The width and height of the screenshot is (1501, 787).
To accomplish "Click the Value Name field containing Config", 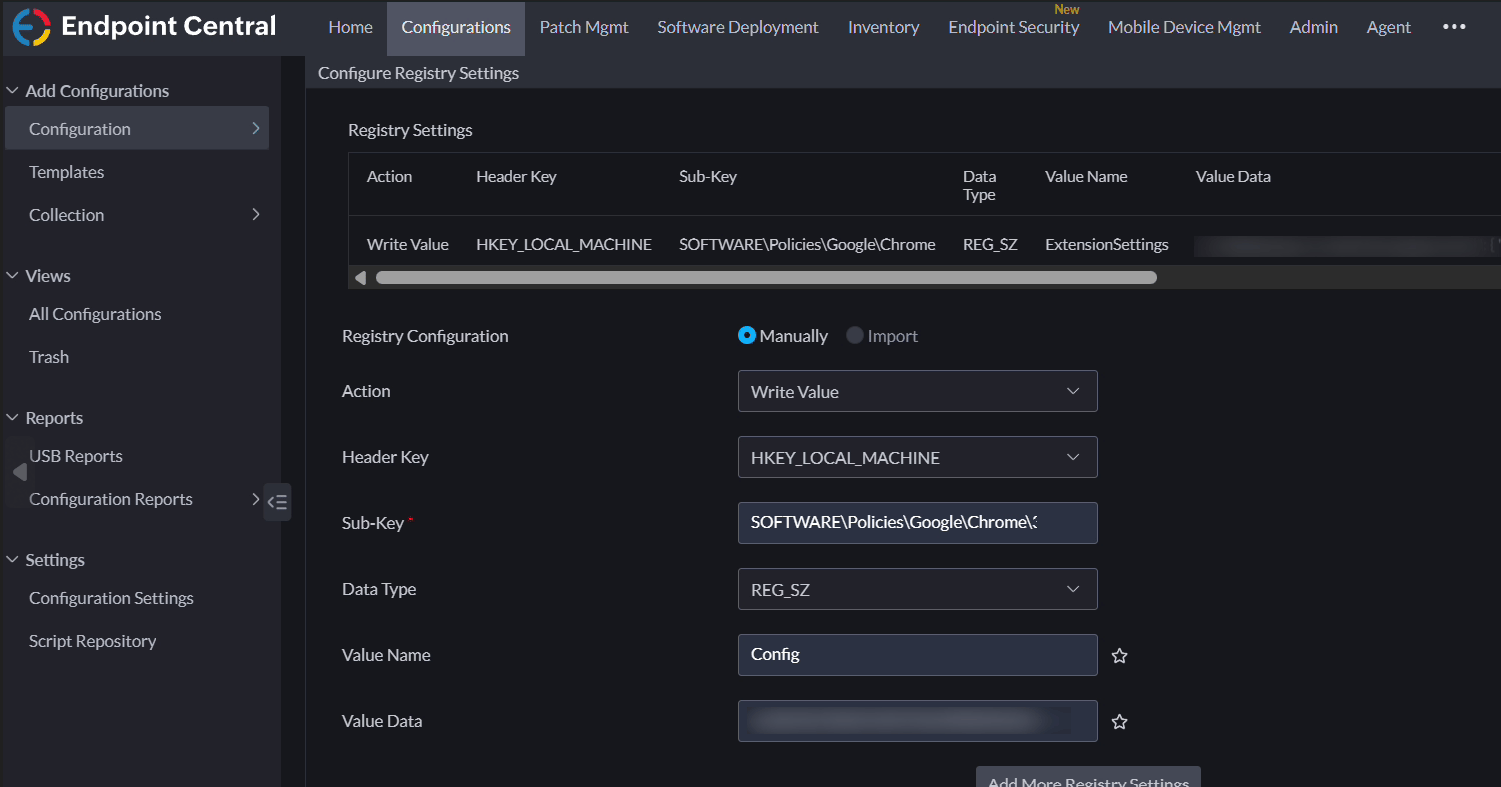I will pos(917,655).
